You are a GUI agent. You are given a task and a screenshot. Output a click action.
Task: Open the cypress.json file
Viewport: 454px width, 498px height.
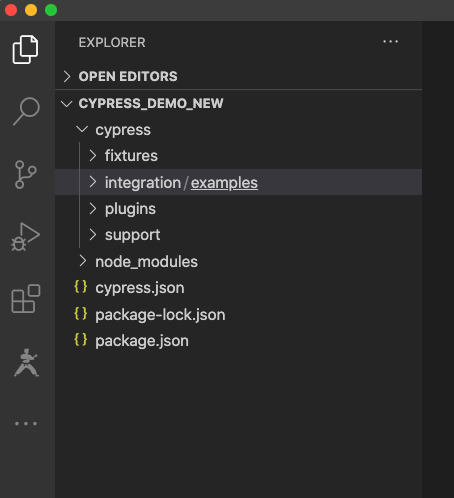(x=140, y=288)
